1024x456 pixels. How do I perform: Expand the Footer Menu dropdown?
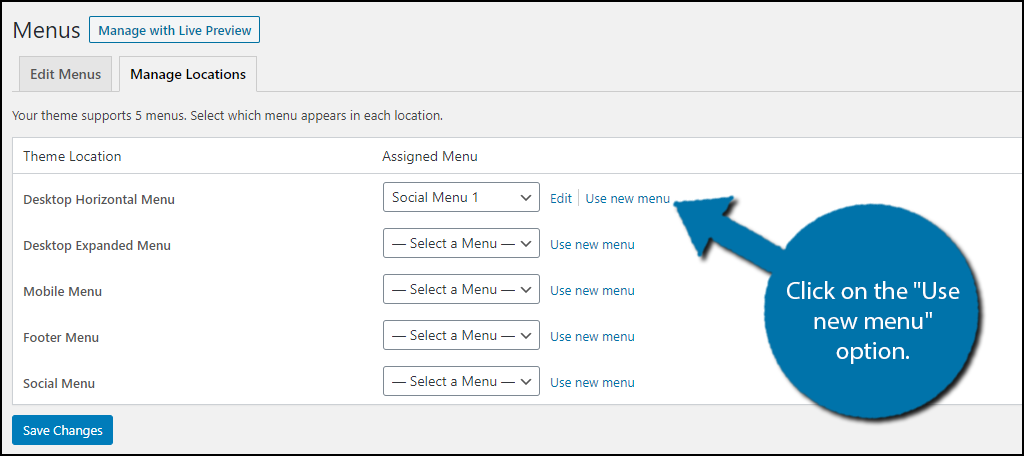461,335
